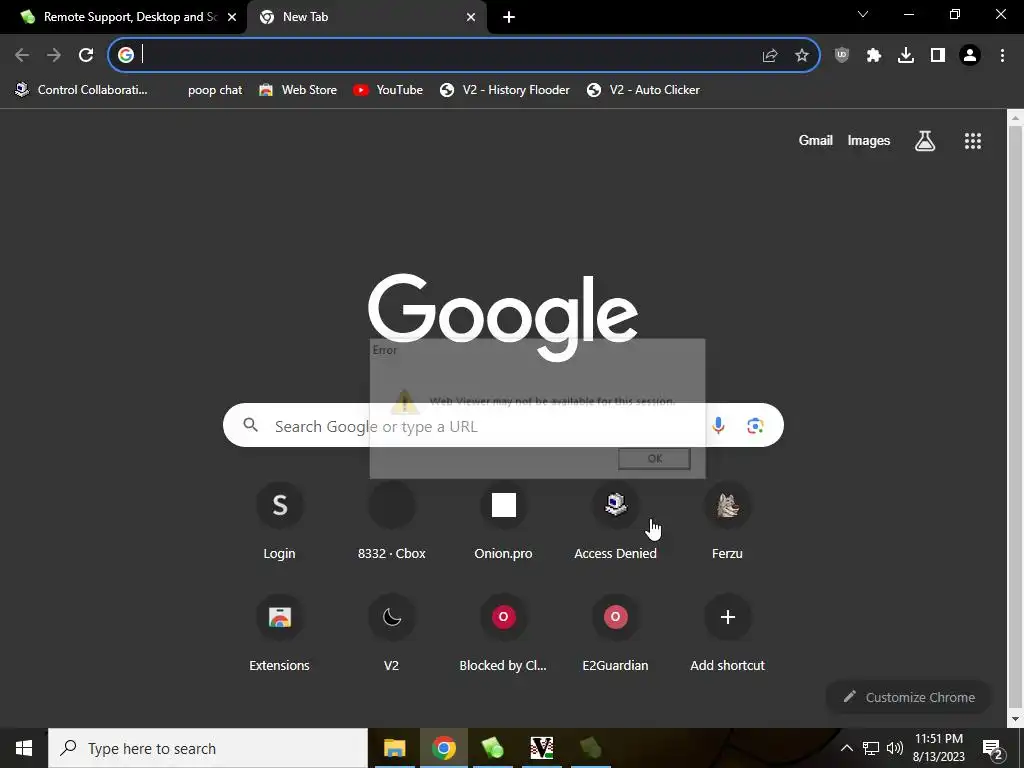Open the Onion.pro shortcut
Image resolution: width=1024 pixels, height=768 pixels.
[504, 522]
